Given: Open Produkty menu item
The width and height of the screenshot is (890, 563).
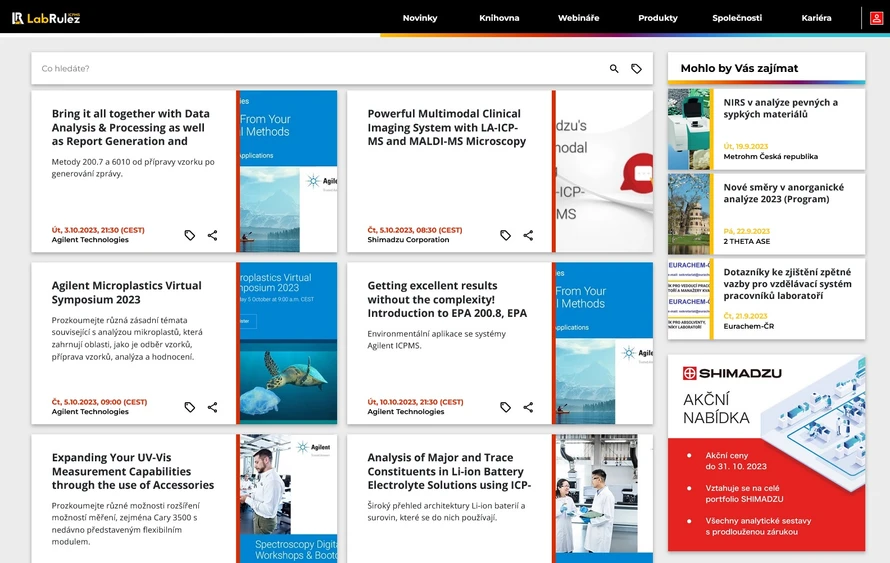Looking at the screenshot, I should click(658, 18).
